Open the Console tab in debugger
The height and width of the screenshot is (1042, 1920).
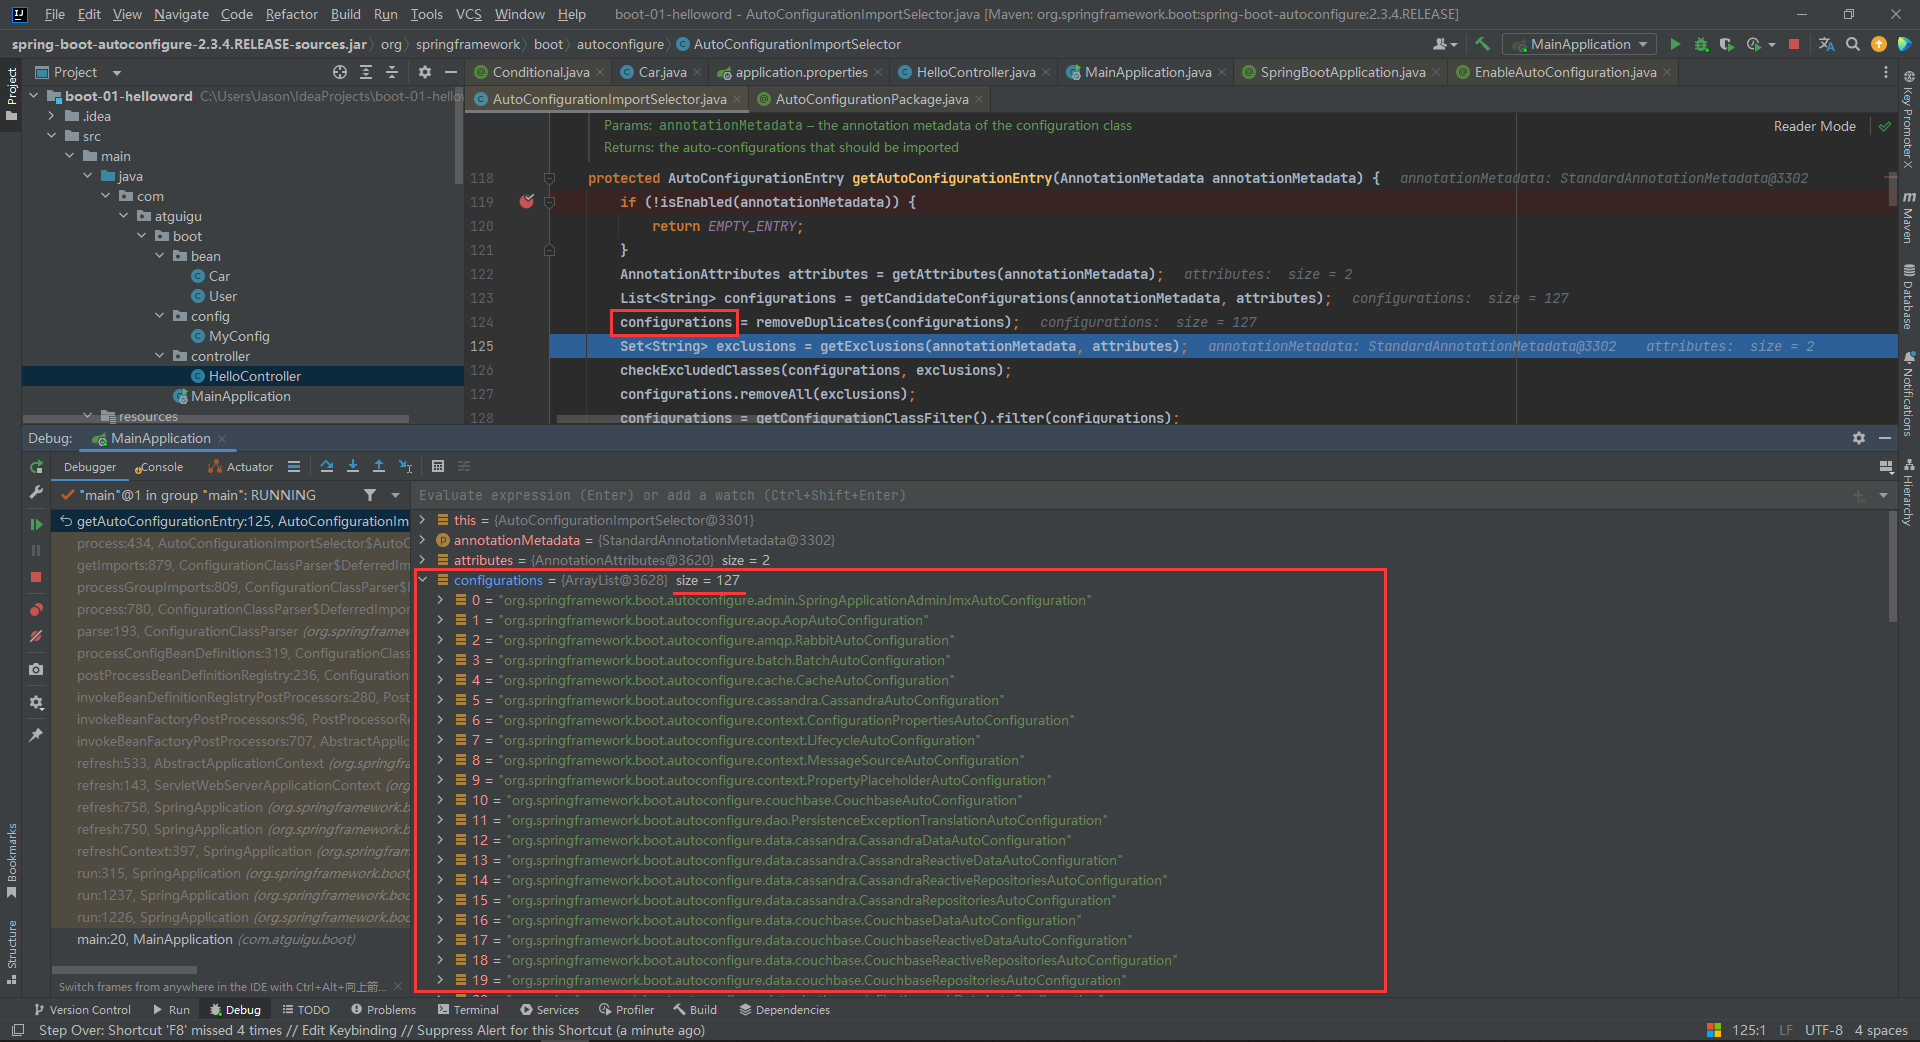click(160, 467)
